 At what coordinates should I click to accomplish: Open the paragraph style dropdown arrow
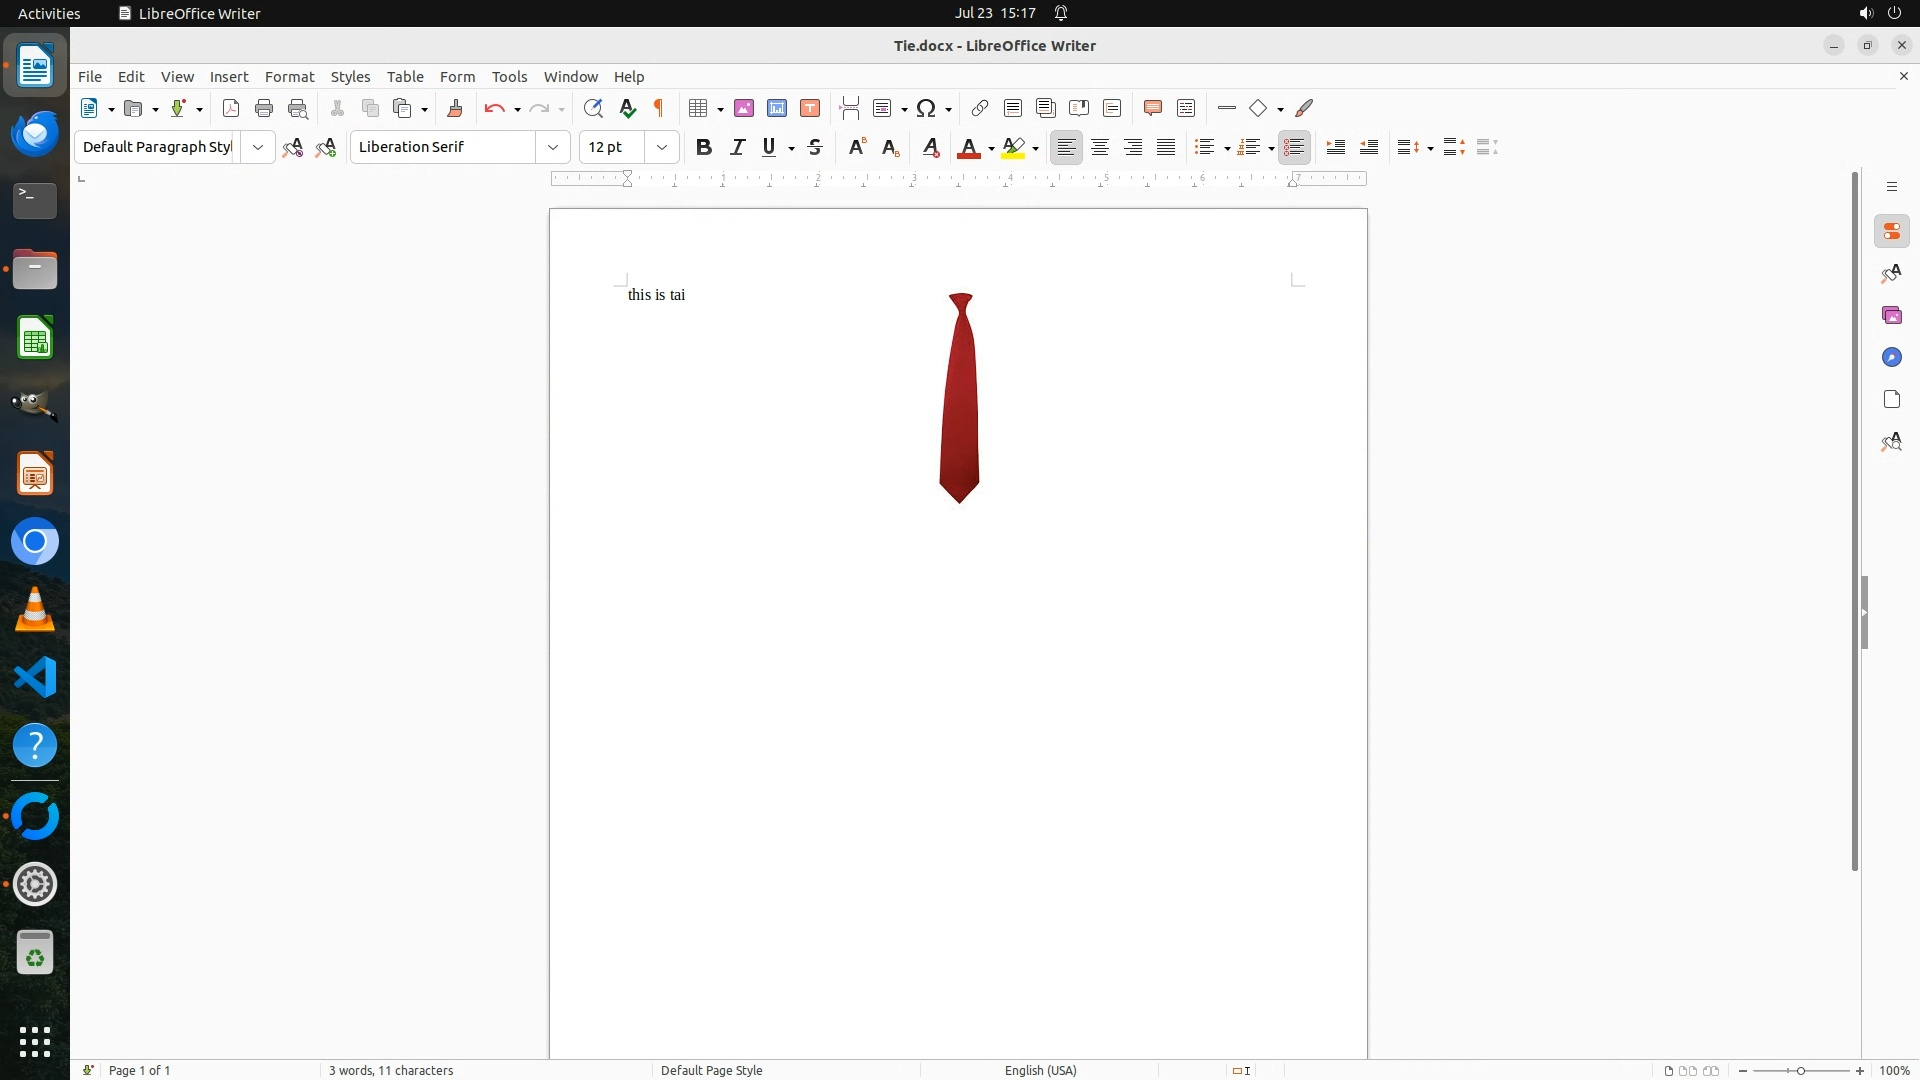tap(258, 147)
